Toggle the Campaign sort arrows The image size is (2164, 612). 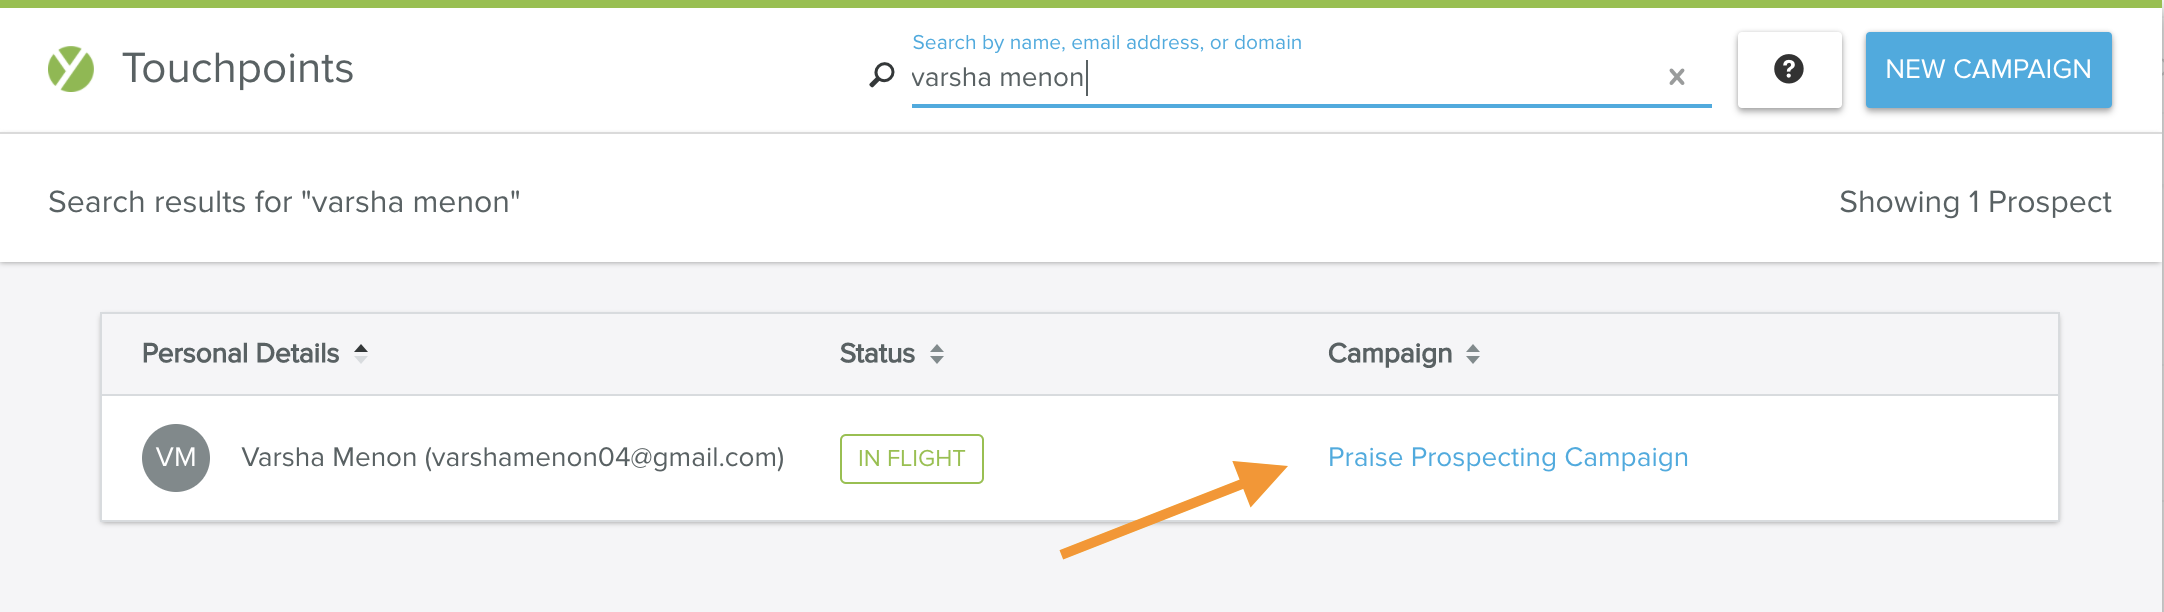click(1473, 354)
